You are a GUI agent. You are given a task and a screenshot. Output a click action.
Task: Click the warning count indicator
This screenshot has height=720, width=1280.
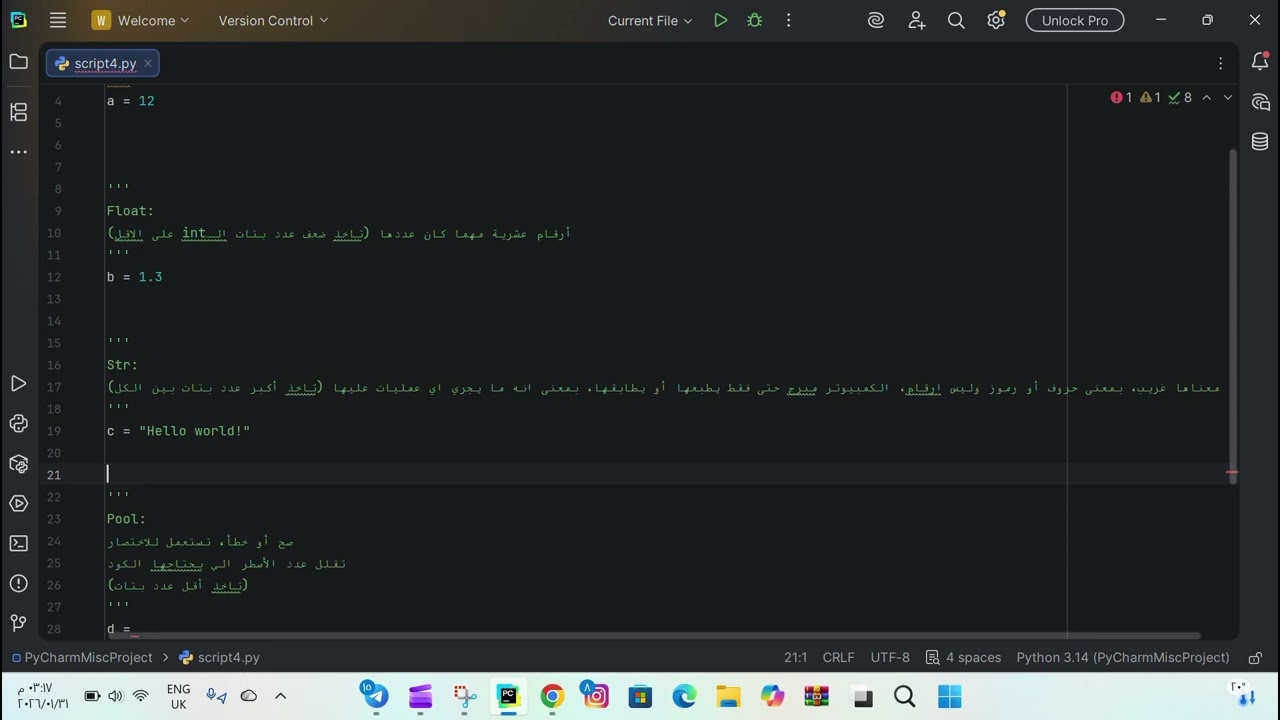point(1150,97)
